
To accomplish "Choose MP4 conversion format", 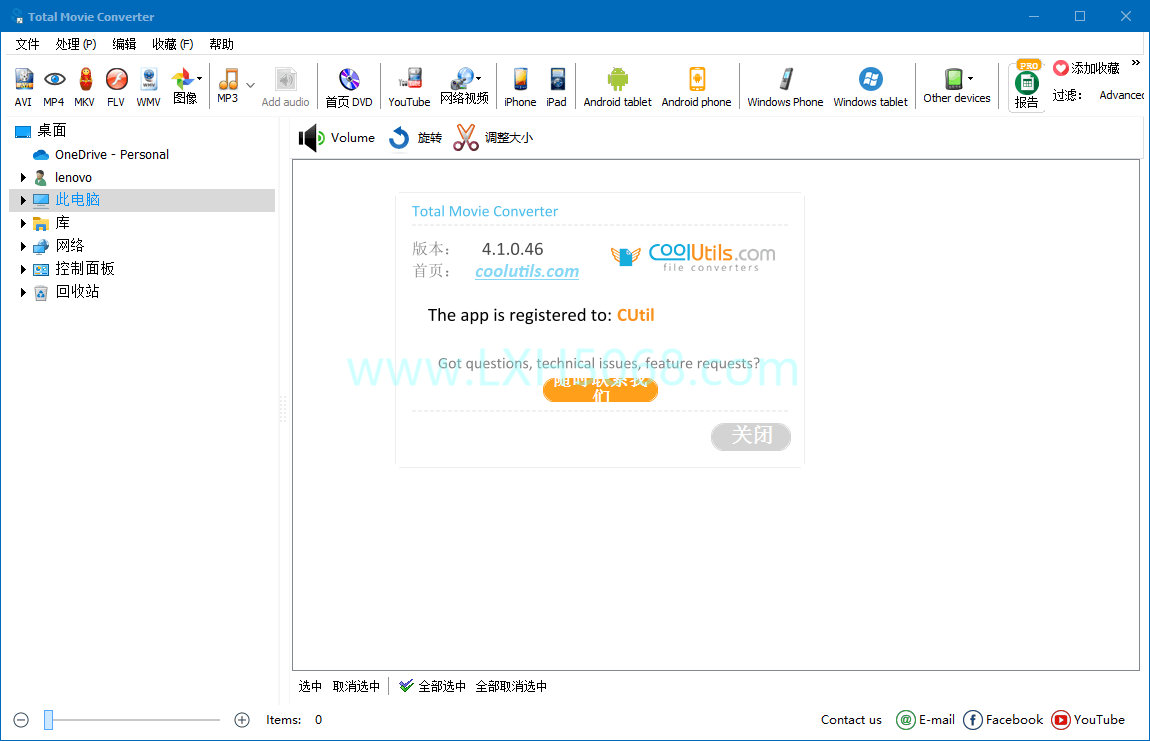I will (54, 87).
